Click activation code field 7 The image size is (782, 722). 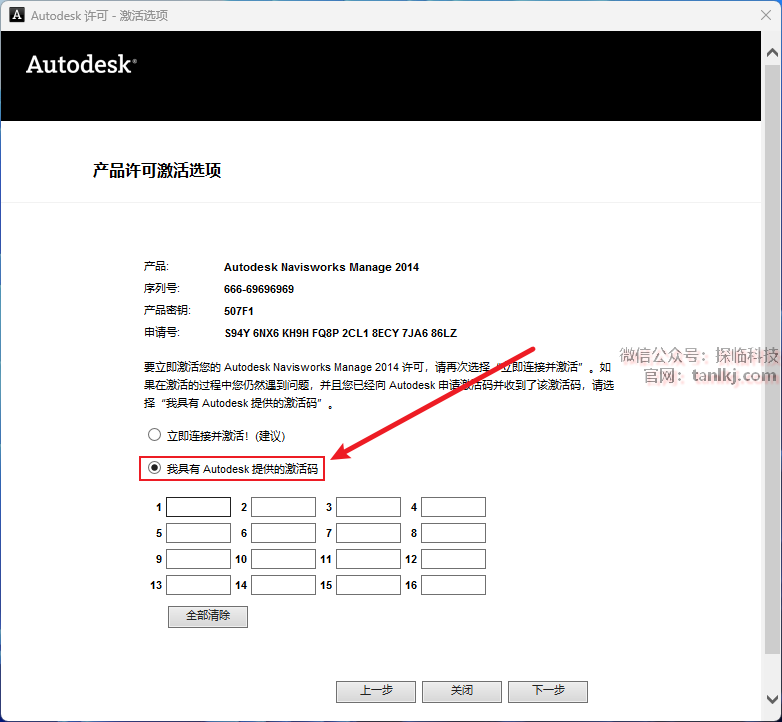369,533
